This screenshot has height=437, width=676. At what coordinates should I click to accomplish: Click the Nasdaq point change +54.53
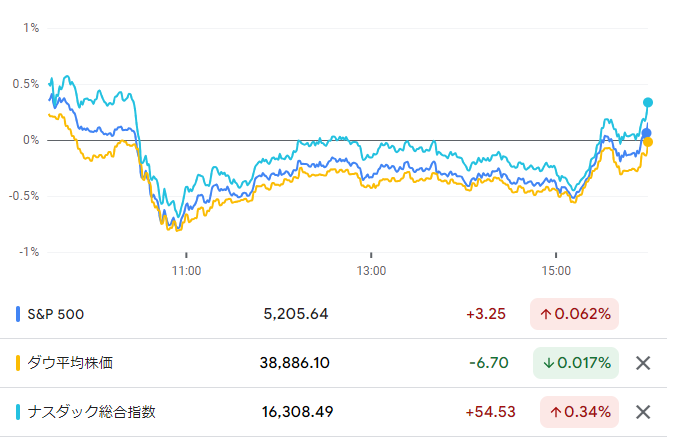(486, 411)
